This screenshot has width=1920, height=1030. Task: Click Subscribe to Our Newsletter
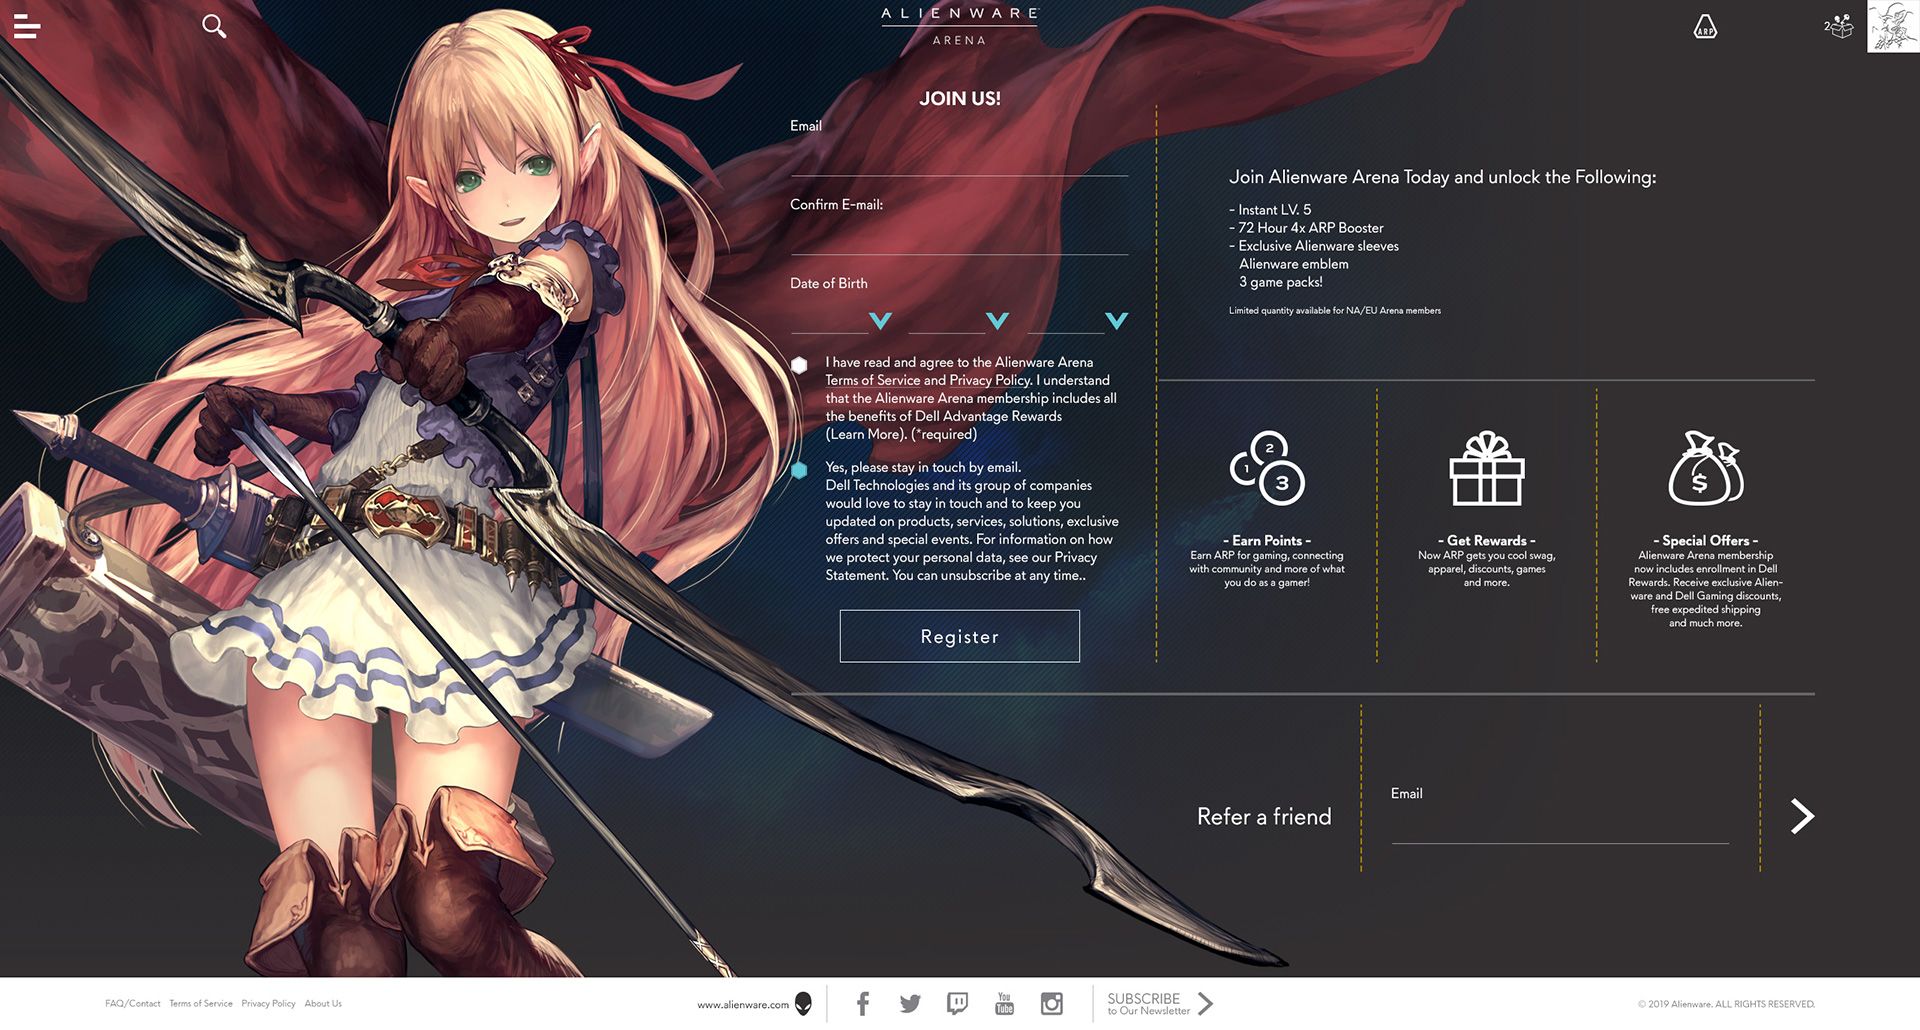pyautogui.click(x=1148, y=1004)
